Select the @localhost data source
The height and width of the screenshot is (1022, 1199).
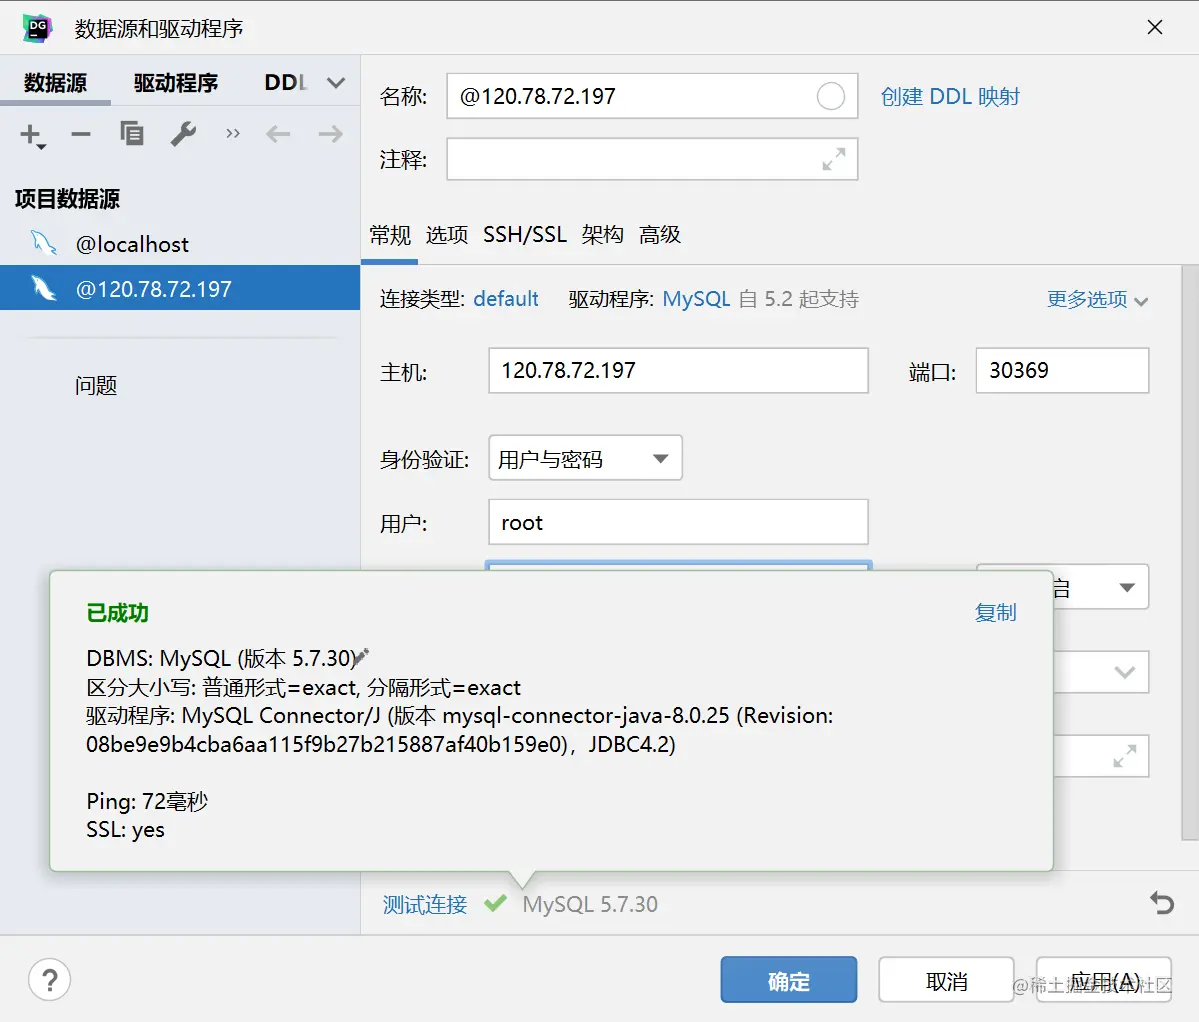pos(180,244)
